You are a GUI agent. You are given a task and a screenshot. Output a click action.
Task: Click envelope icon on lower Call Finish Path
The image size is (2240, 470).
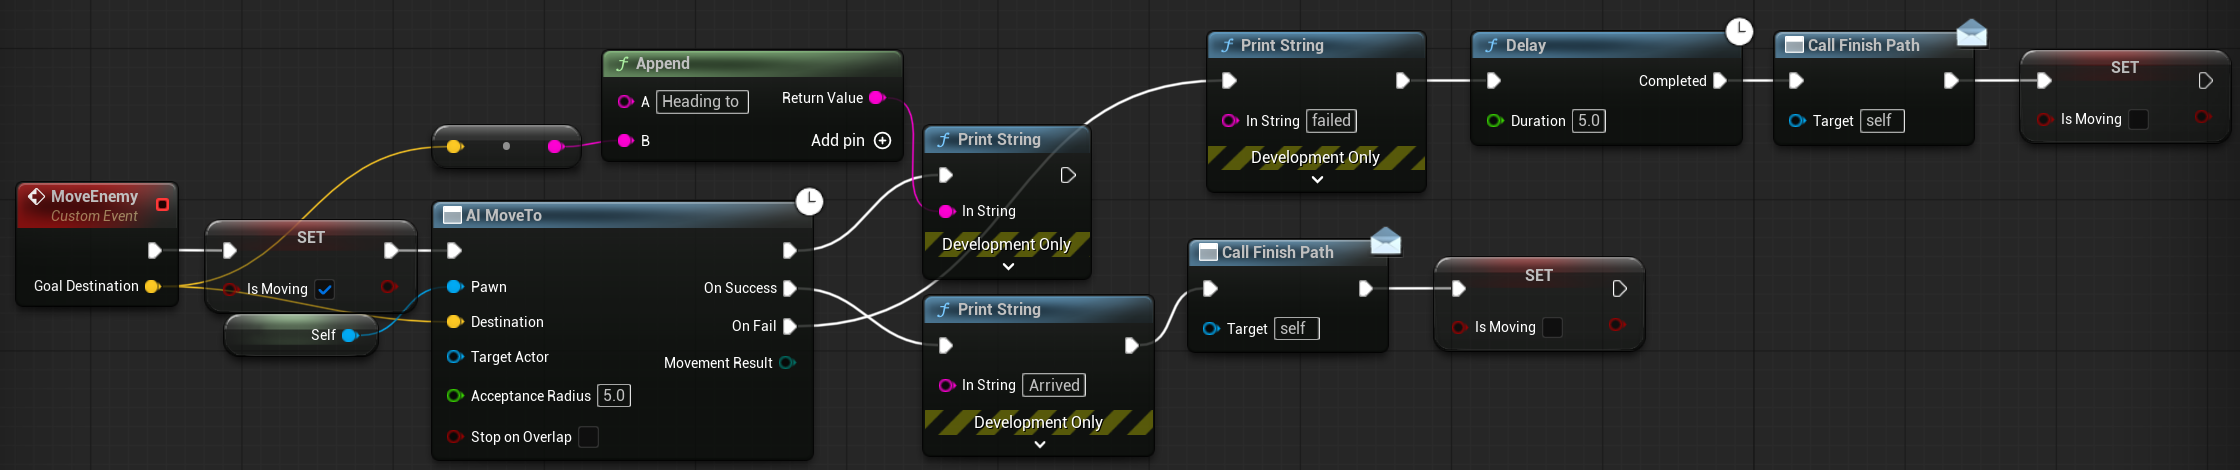[1385, 241]
